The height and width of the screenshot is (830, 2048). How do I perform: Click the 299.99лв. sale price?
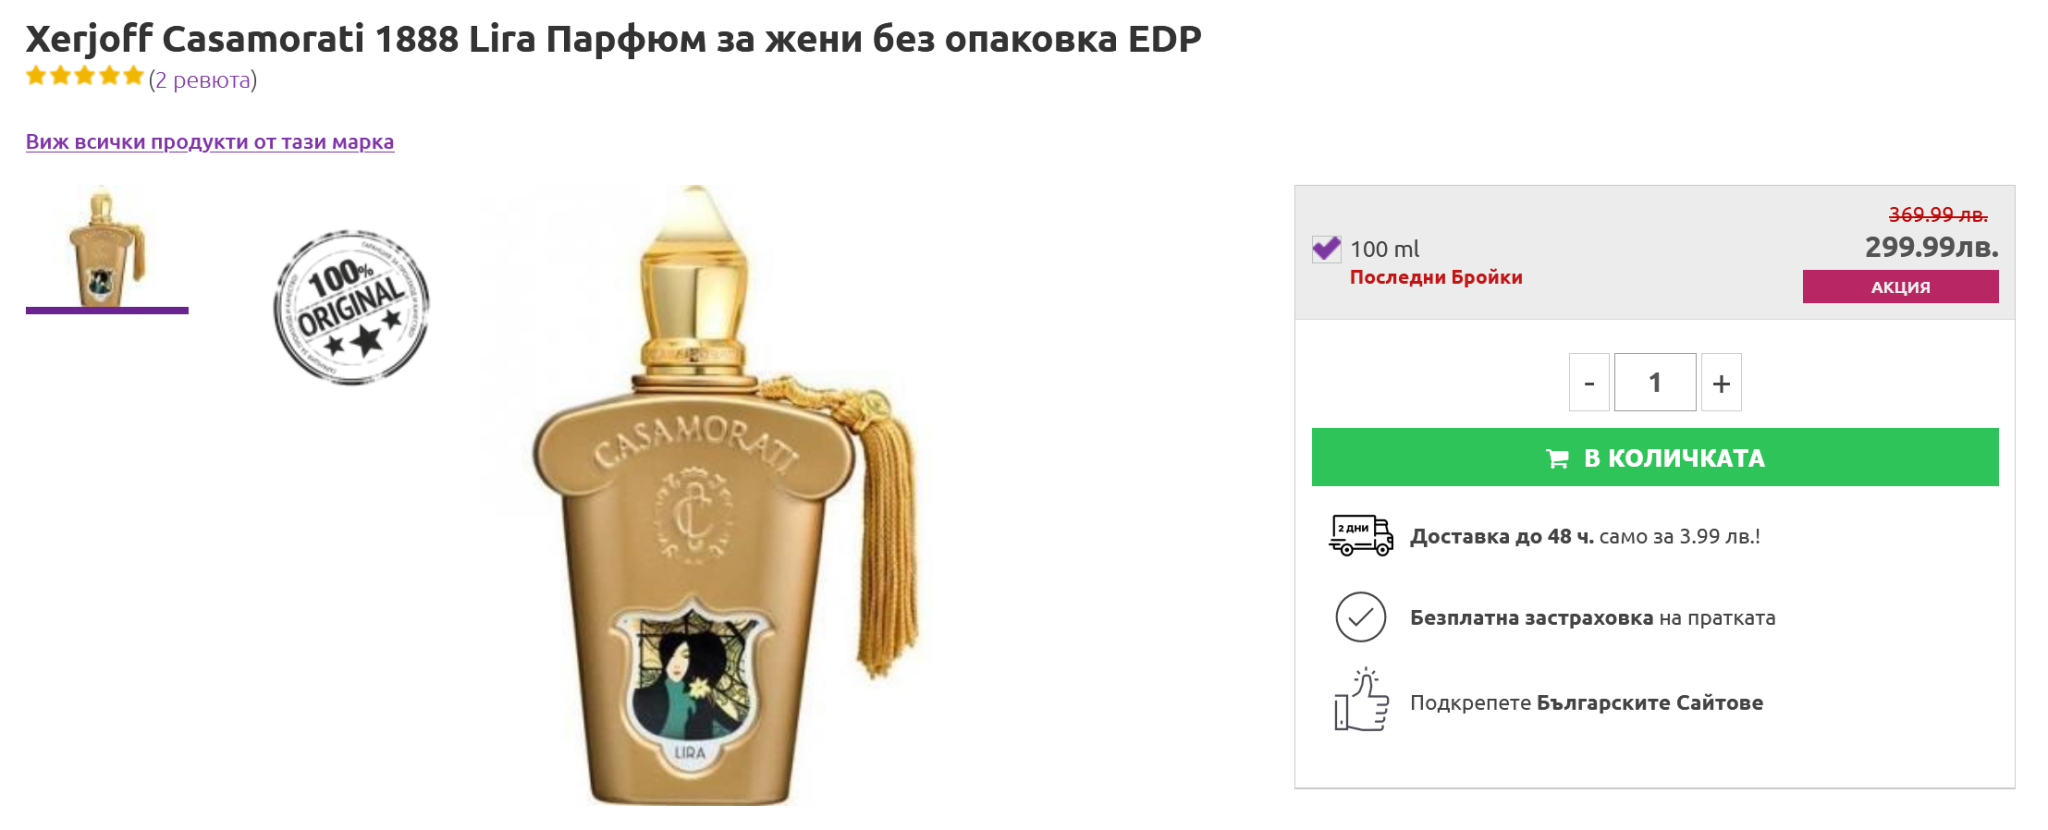point(1931,247)
